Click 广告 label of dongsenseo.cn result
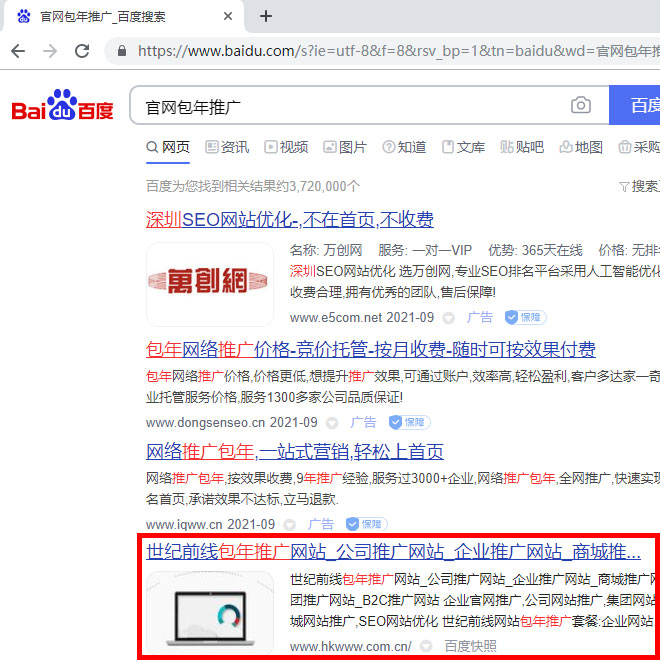This screenshot has height=660, width=660. (x=363, y=422)
